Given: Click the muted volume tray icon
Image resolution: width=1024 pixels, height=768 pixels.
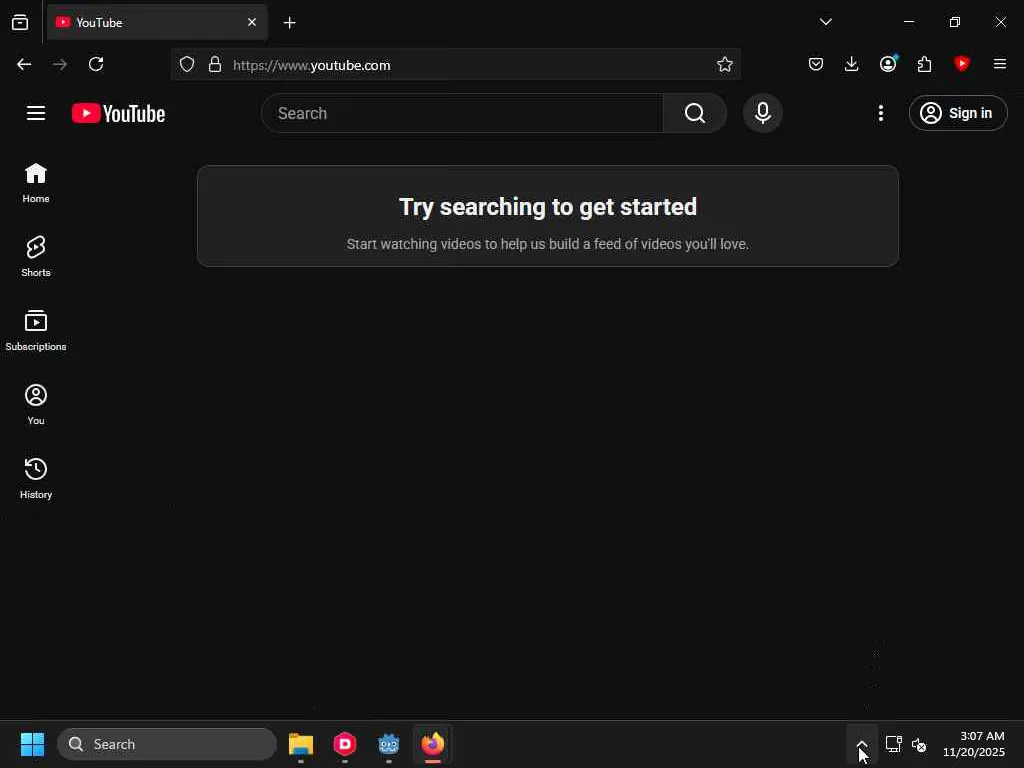Looking at the screenshot, I should (x=919, y=744).
